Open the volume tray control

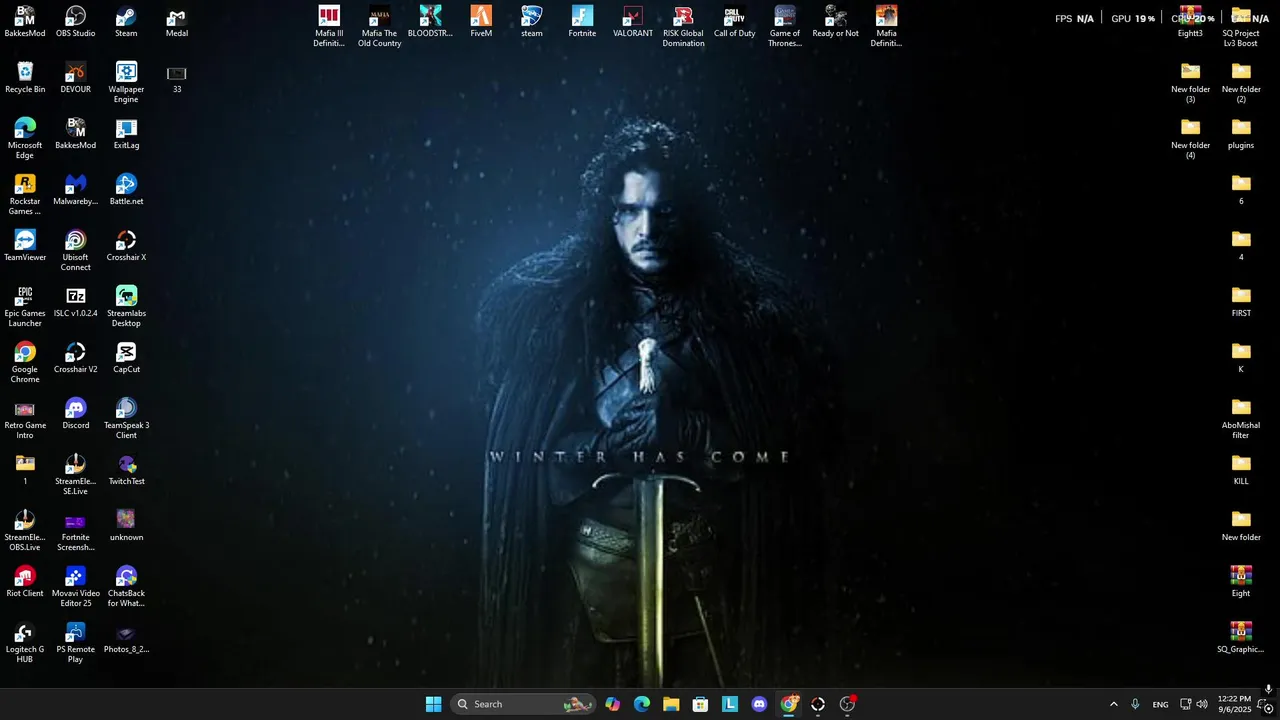(x=1202, y=704)
